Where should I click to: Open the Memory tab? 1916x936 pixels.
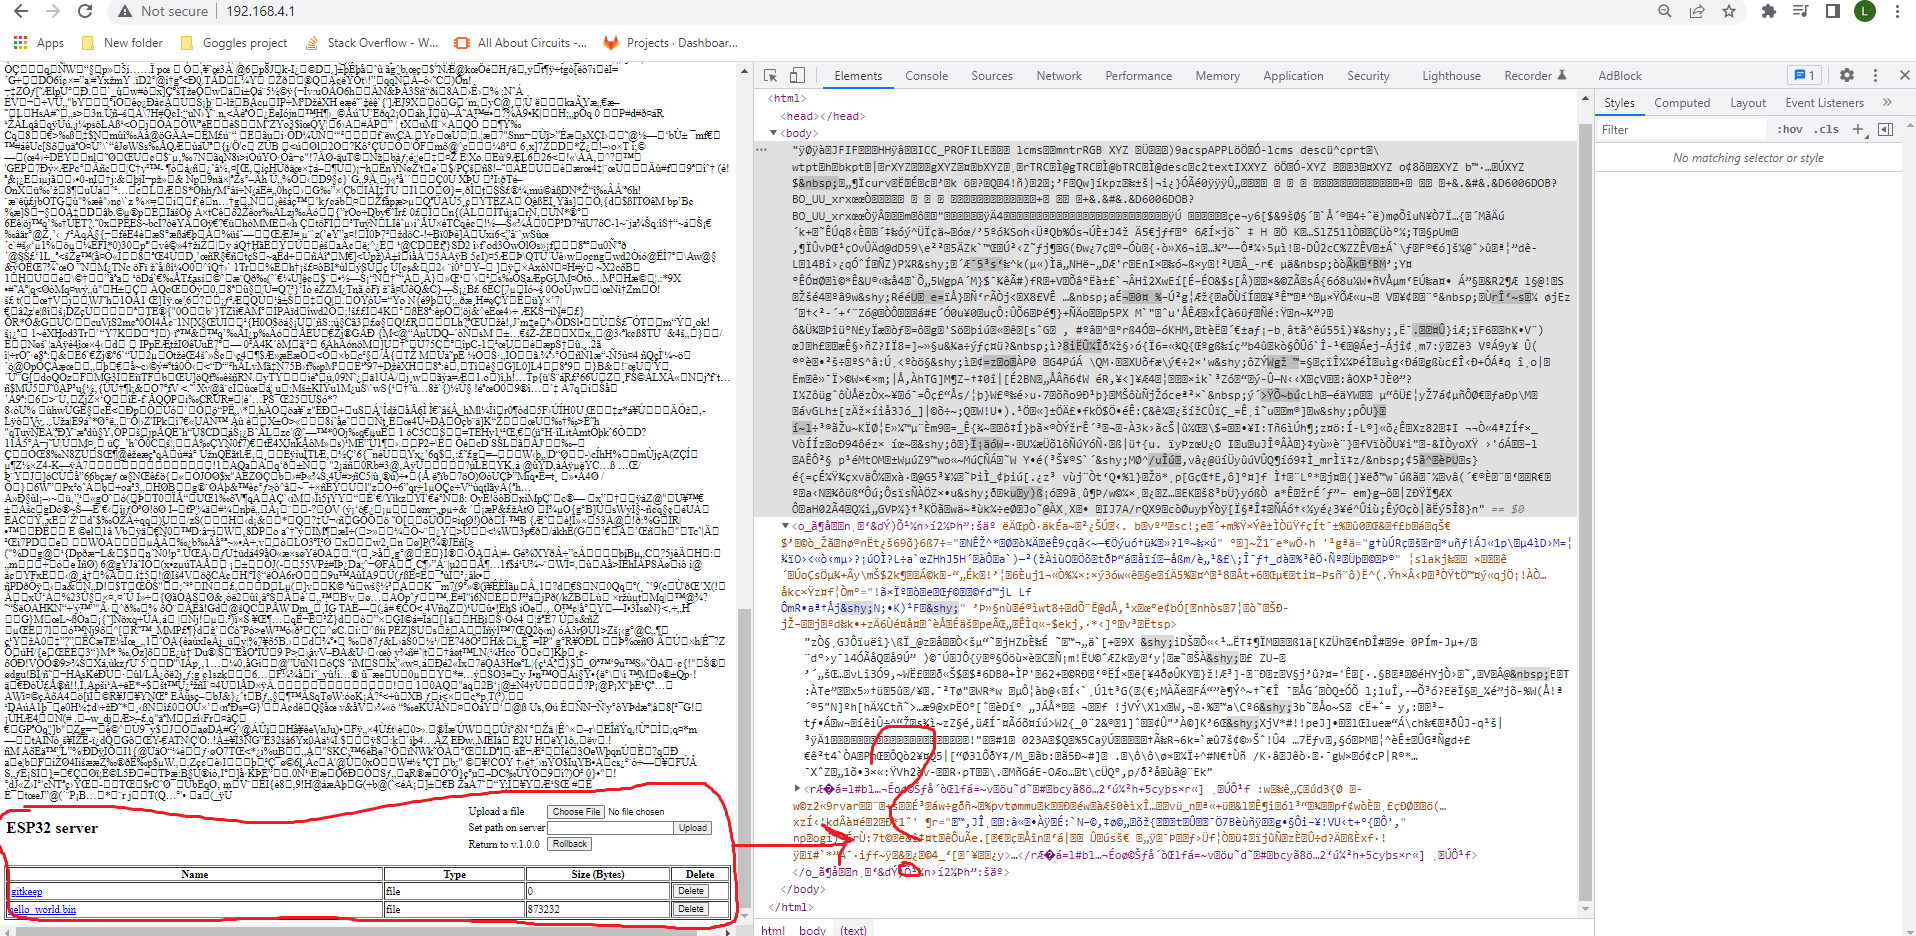tap(1217, 76)
